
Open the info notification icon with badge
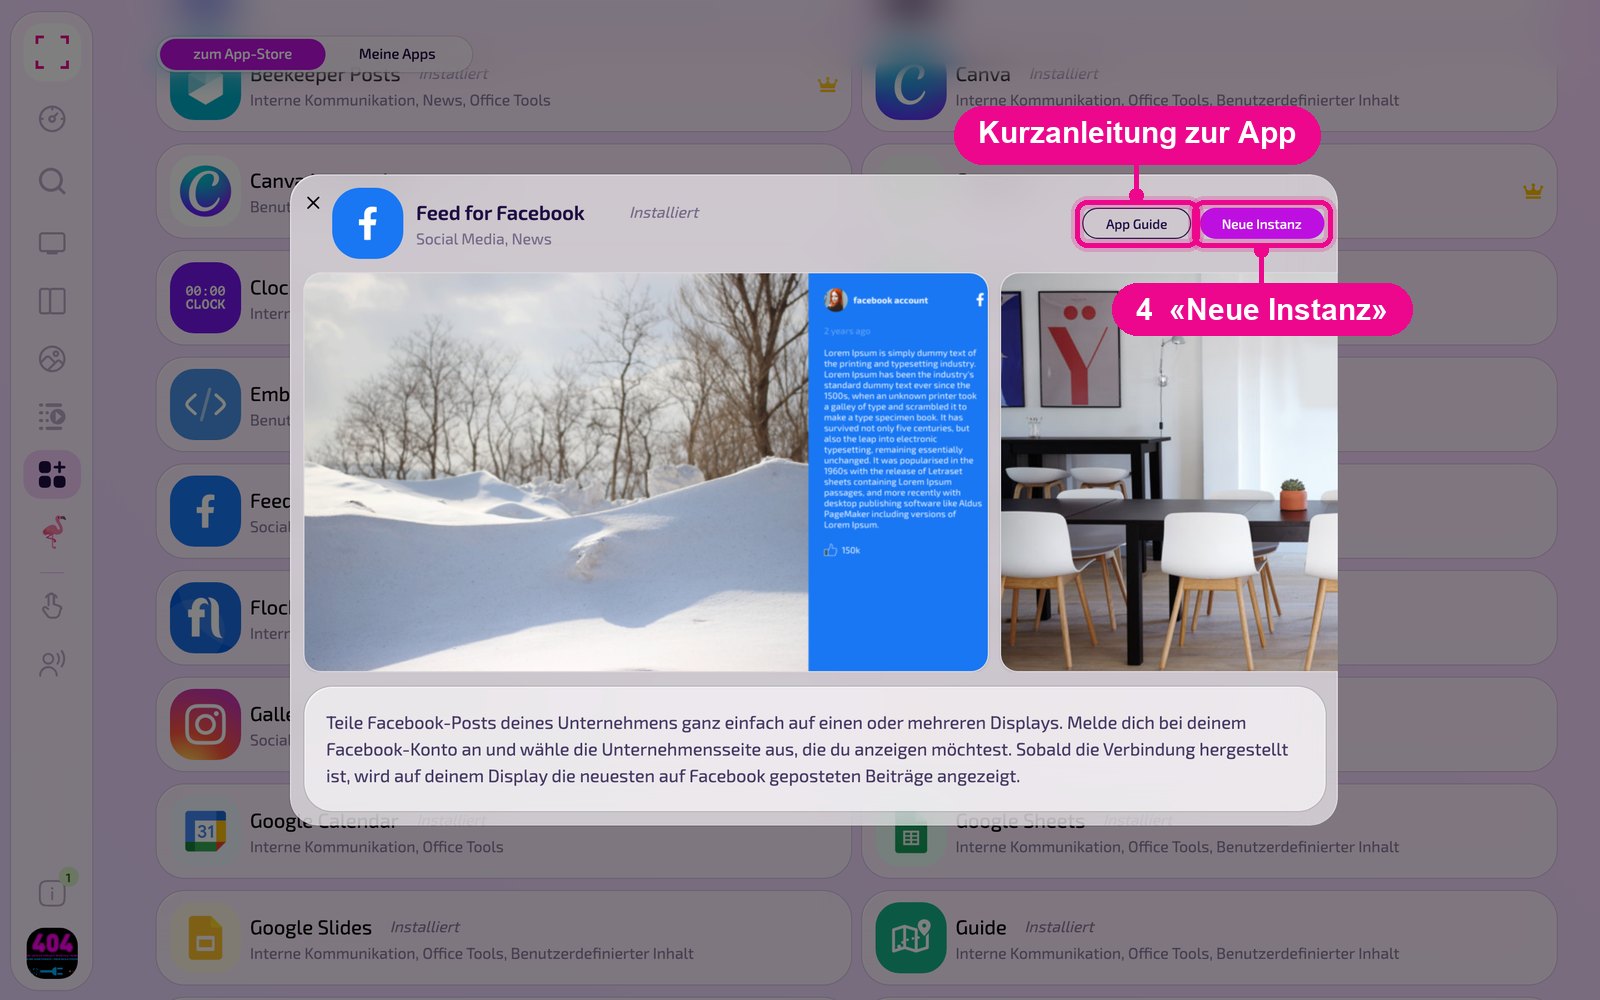click(53, 892)
